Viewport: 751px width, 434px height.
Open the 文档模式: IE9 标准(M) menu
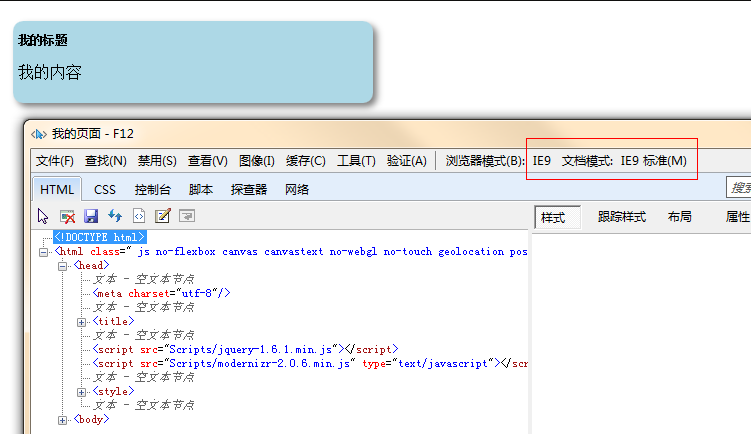[624, 161]
